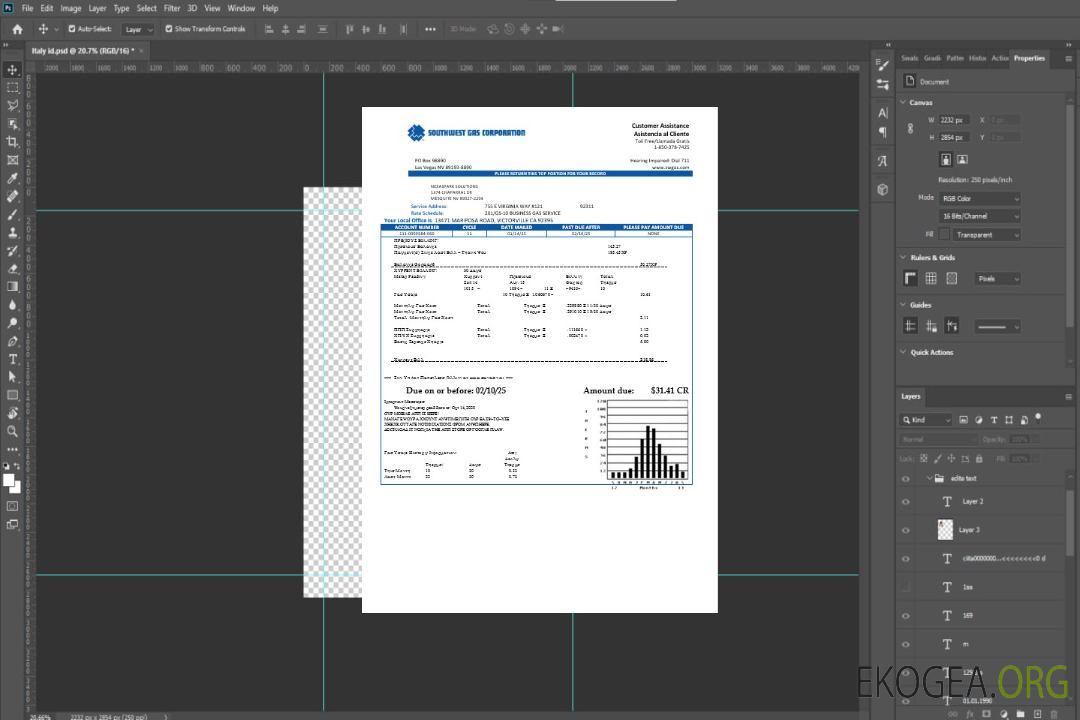Image resolution: width=1080 pixels, height=720 pixels.
Task: Select the Eyedropper tool
Action: point(12,178)
